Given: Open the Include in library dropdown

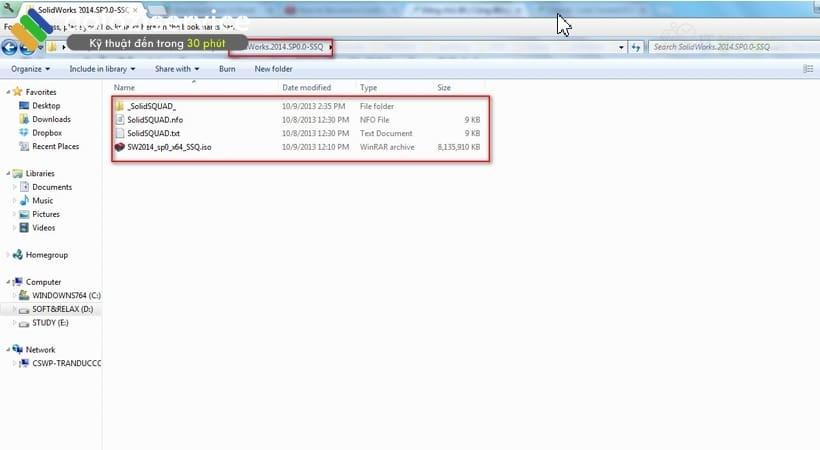Looking at the screenshot, I should tap(103, 69).
